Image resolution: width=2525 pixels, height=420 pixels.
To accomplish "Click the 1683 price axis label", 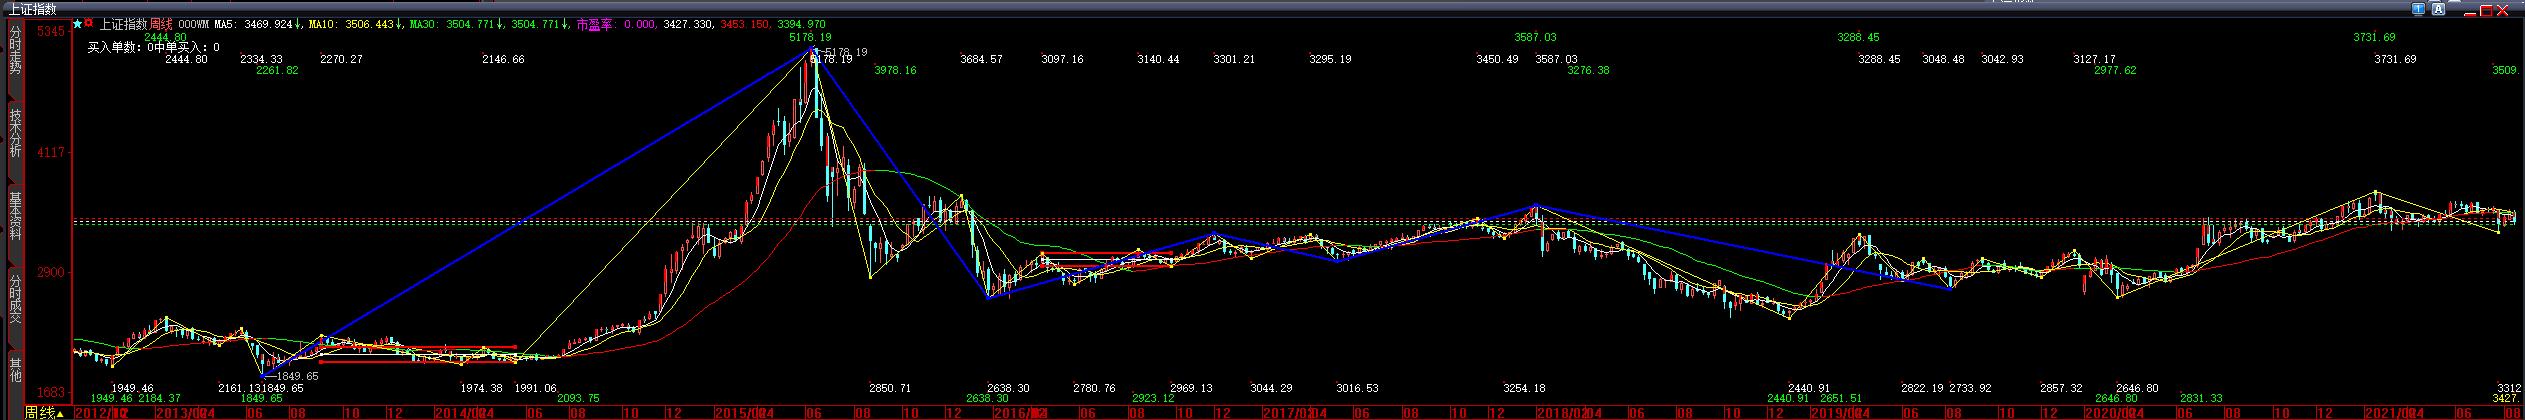I will click(x=50, y=392).
